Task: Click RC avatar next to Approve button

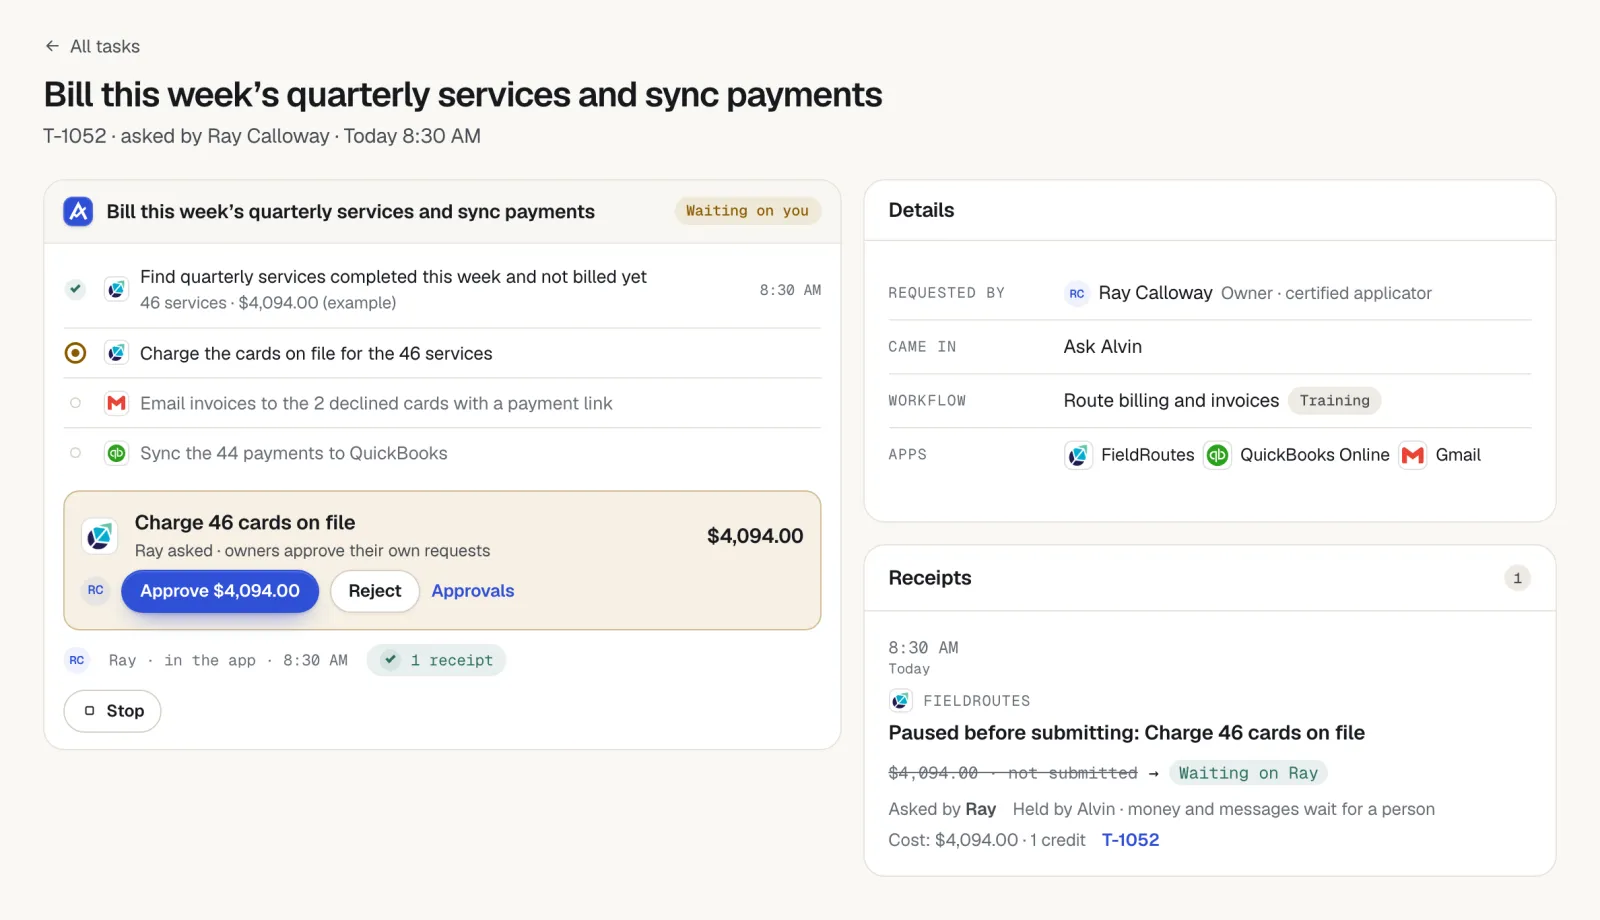Action: [x=96, y=590]
